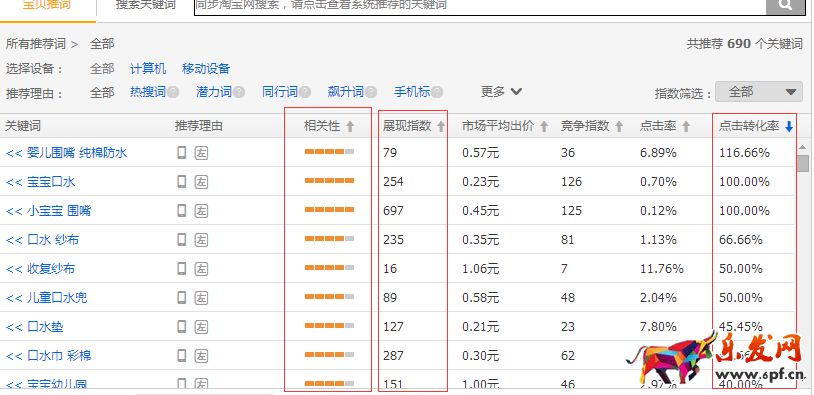
Task: Open help icon next to 飙升词
Action: [x=371, y=92]
